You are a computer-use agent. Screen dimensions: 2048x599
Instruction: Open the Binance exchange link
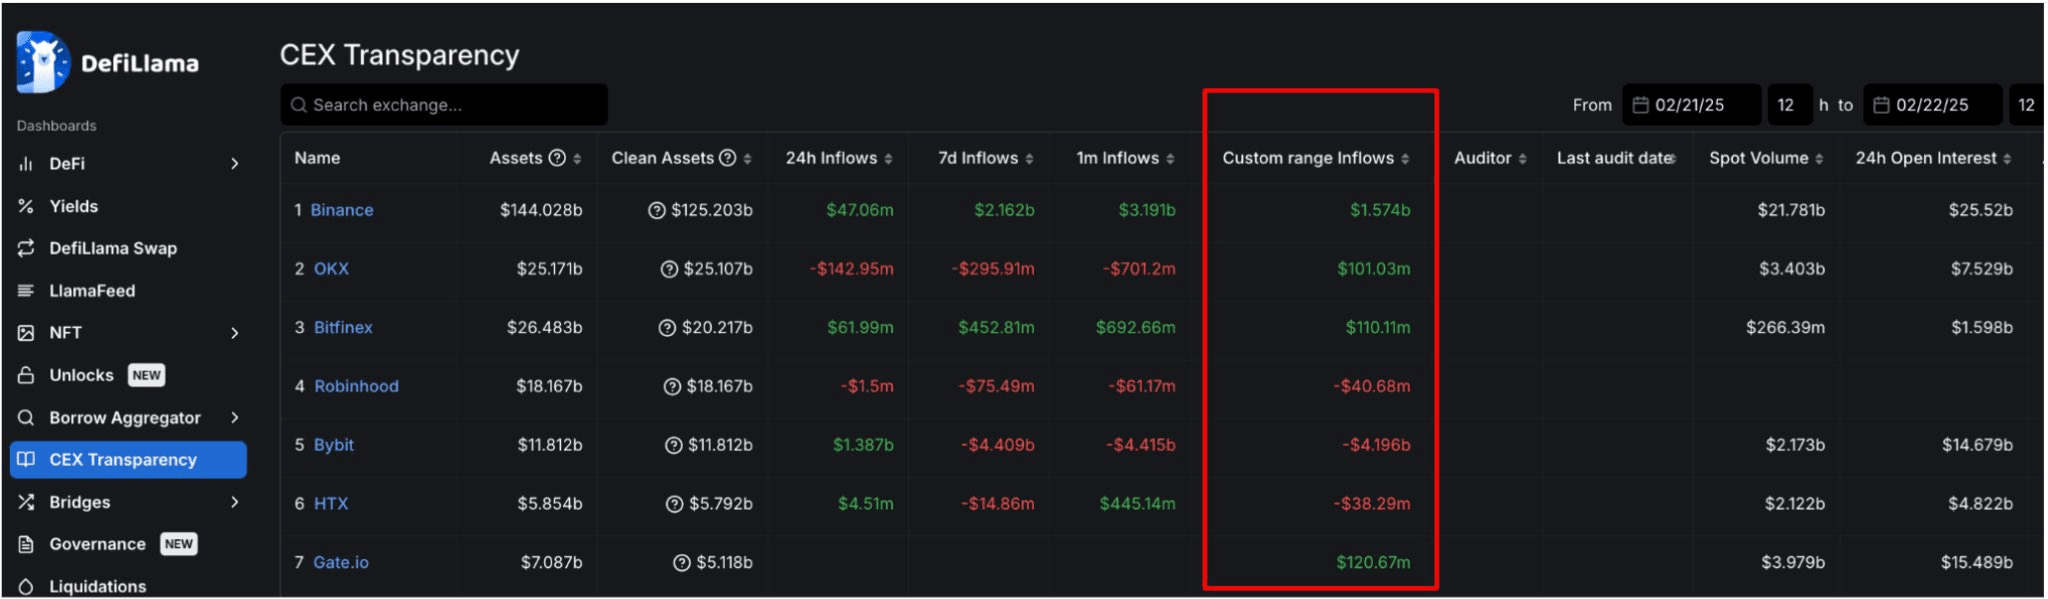341,210
